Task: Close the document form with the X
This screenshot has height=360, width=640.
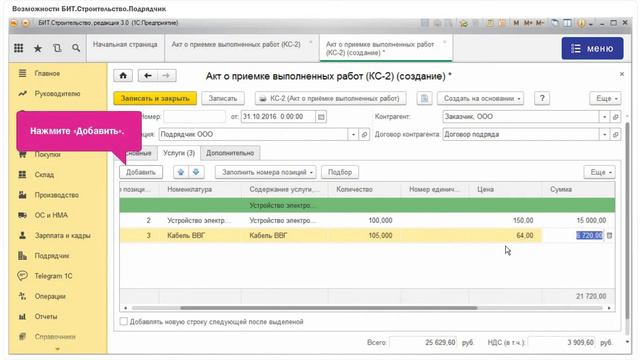Action: [x=622, y=74]
